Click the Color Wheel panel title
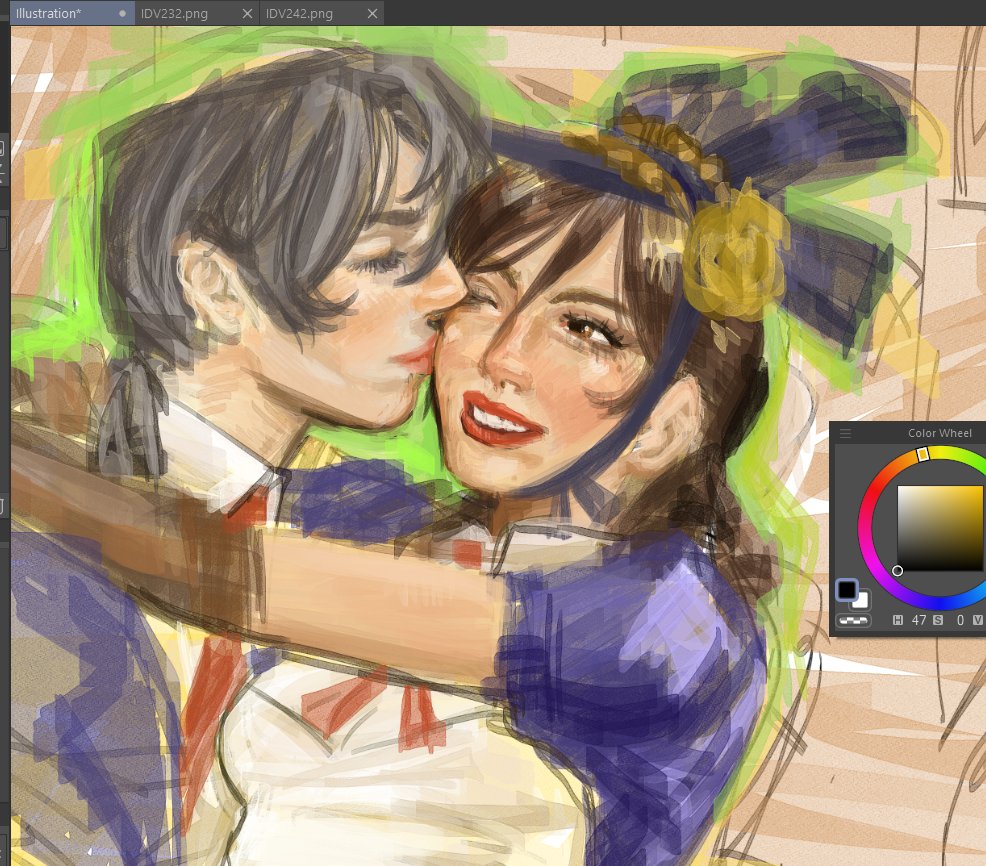Image resolution: width=986 pixels, height=866 pixels. (x=939, y=433)
